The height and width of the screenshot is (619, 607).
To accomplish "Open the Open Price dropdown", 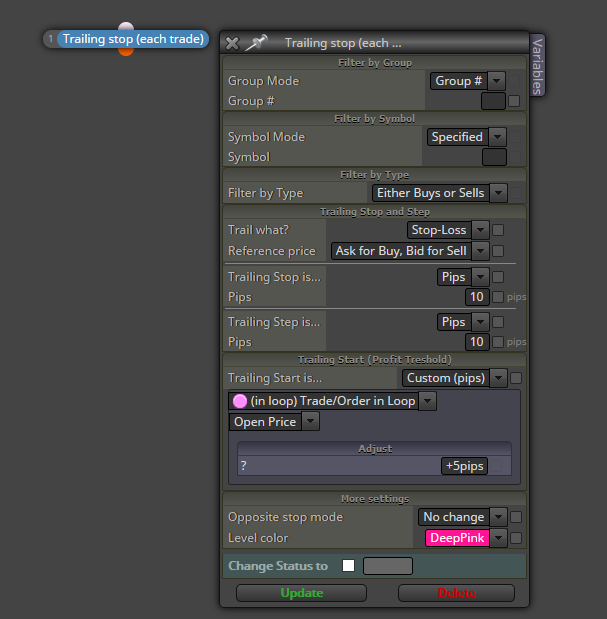I will [x=274, y=422].
